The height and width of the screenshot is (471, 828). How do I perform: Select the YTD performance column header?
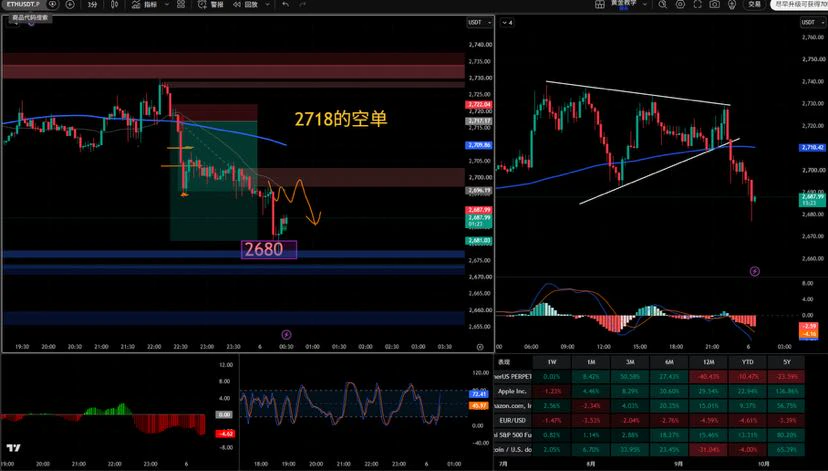click(x=747, y=362)
